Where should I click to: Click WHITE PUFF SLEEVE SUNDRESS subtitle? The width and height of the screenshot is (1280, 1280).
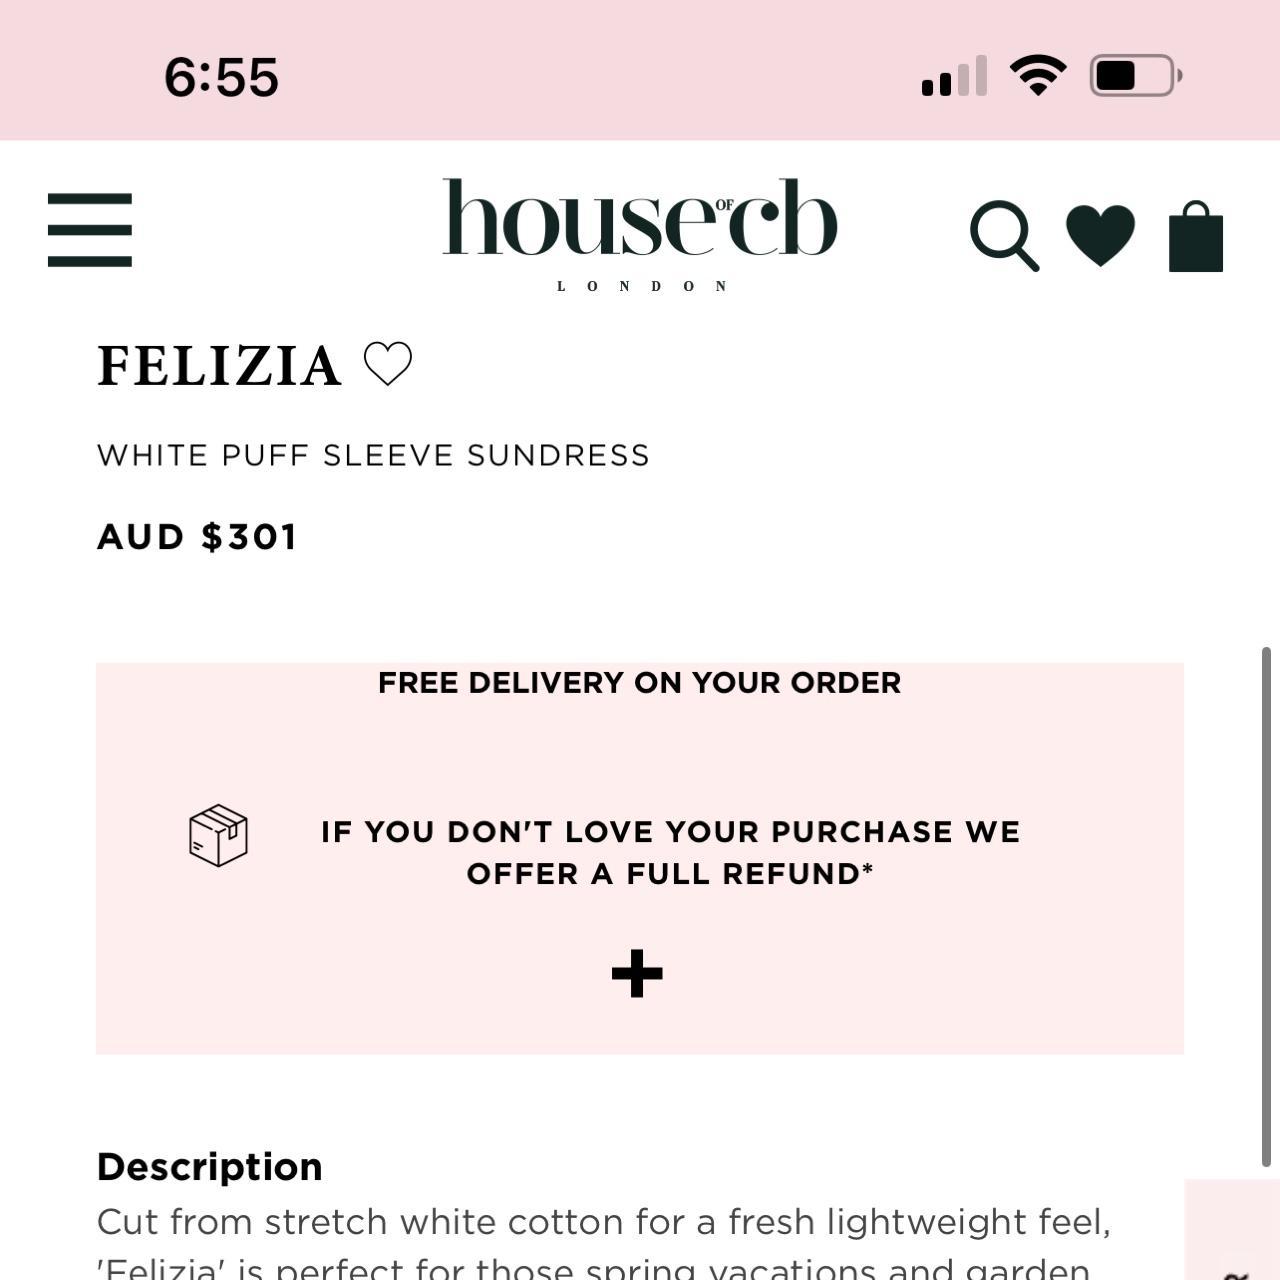click(x=373, y=455)
